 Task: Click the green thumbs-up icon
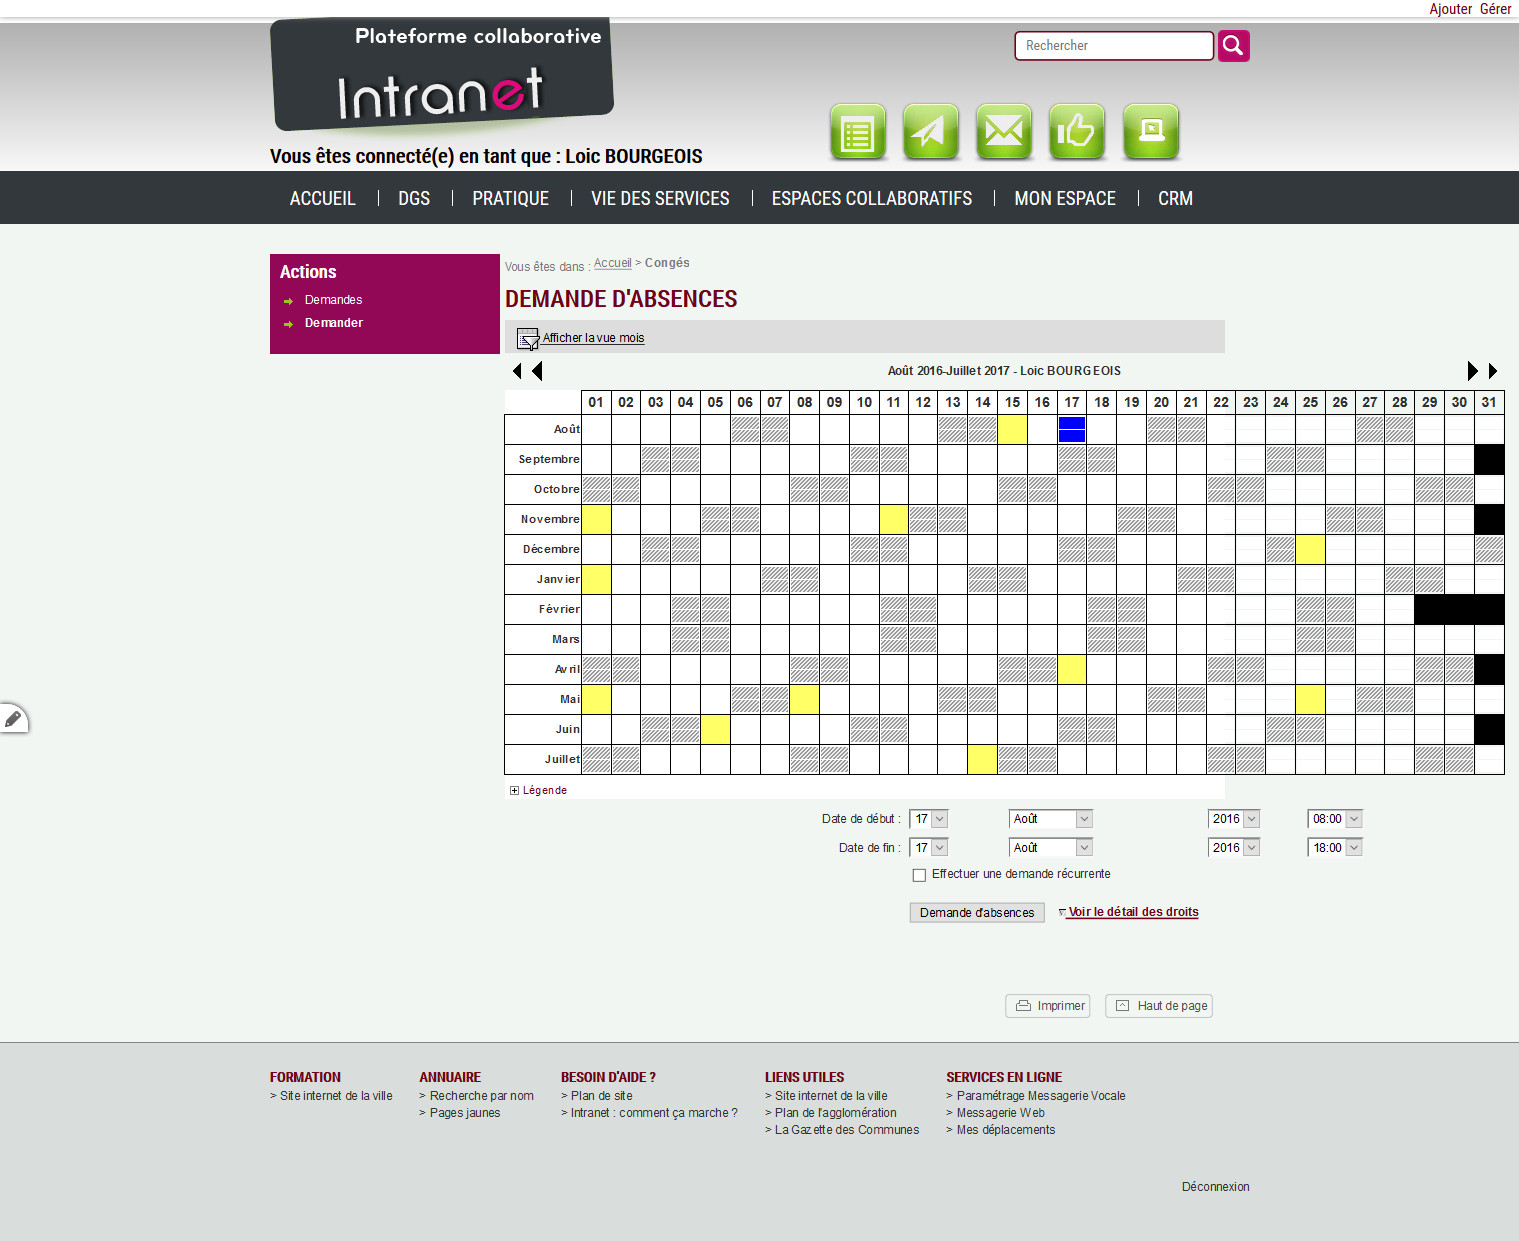click(1077, 132)
